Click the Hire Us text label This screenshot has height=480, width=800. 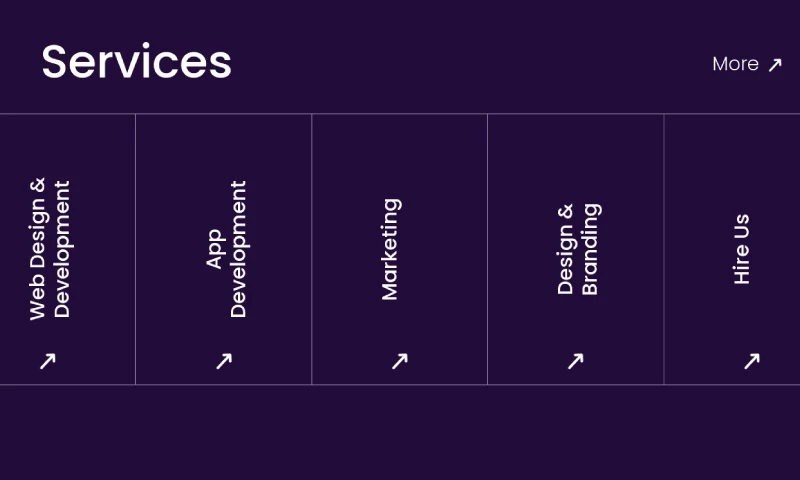pos(741,249)
